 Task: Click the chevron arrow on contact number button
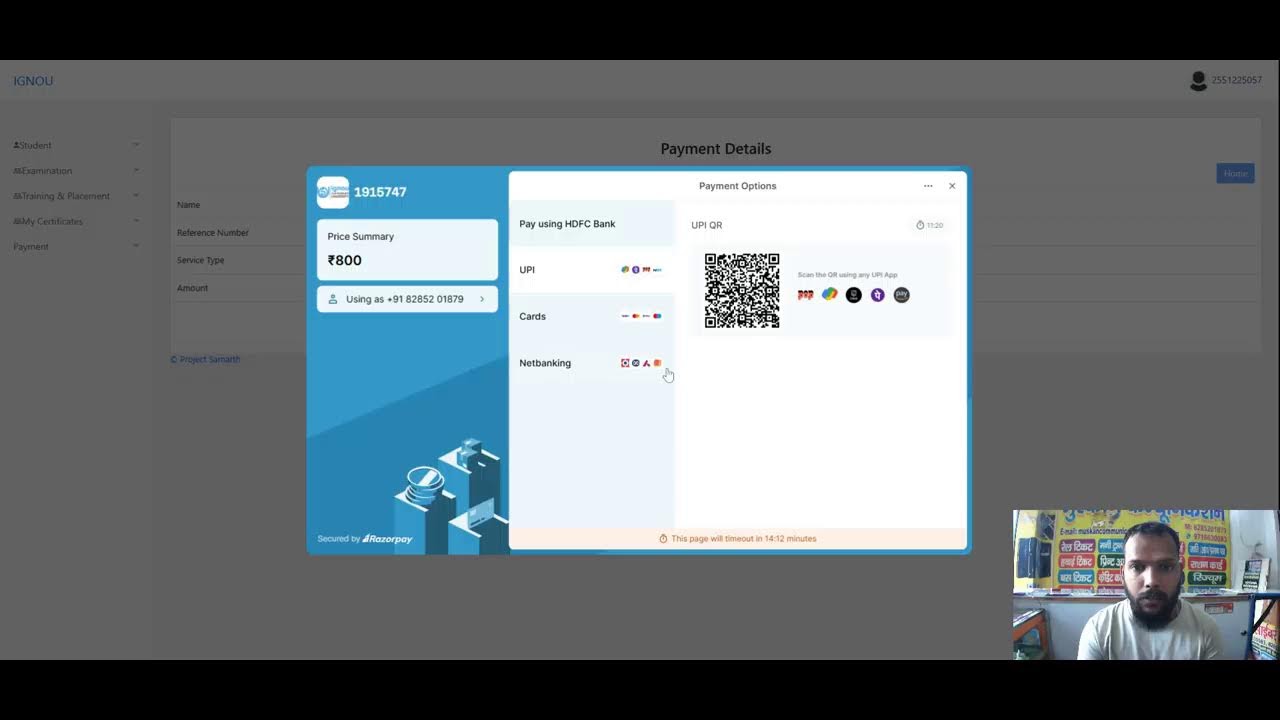click(x=482, y=299)
